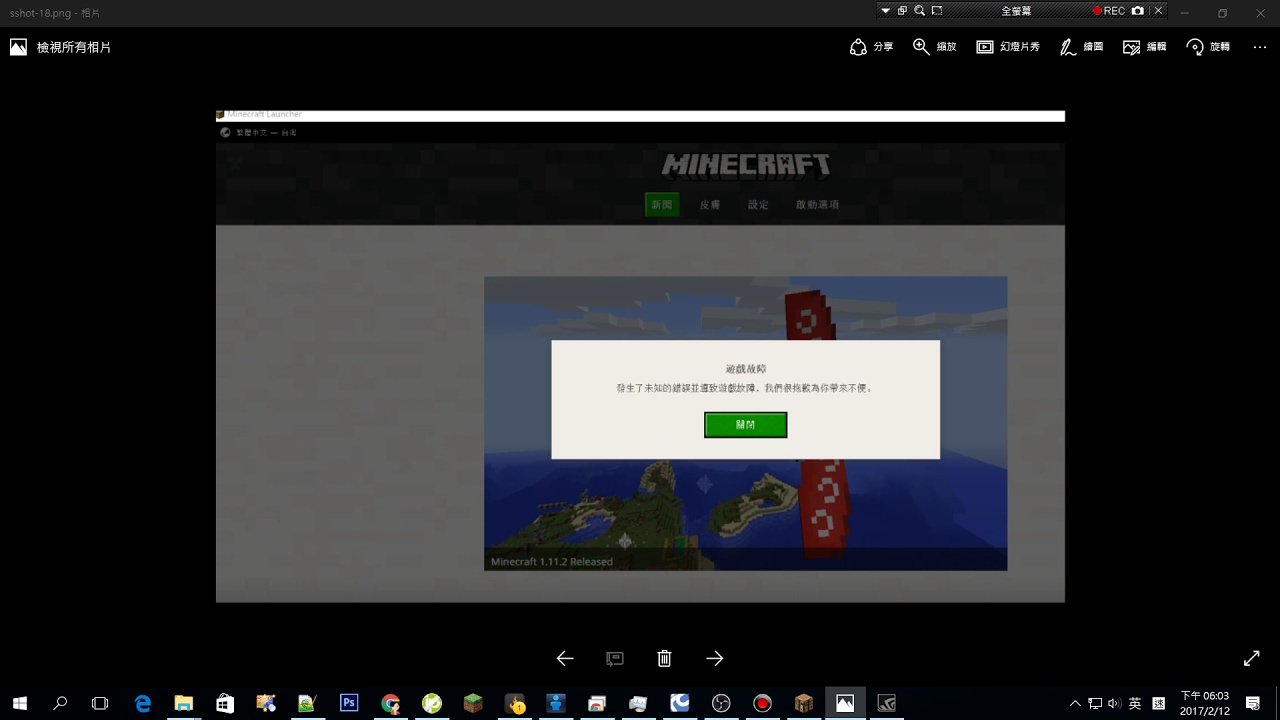Click the greyed-out icon beside the trash
Screen dimensions: 1280x720
(615, 658)
